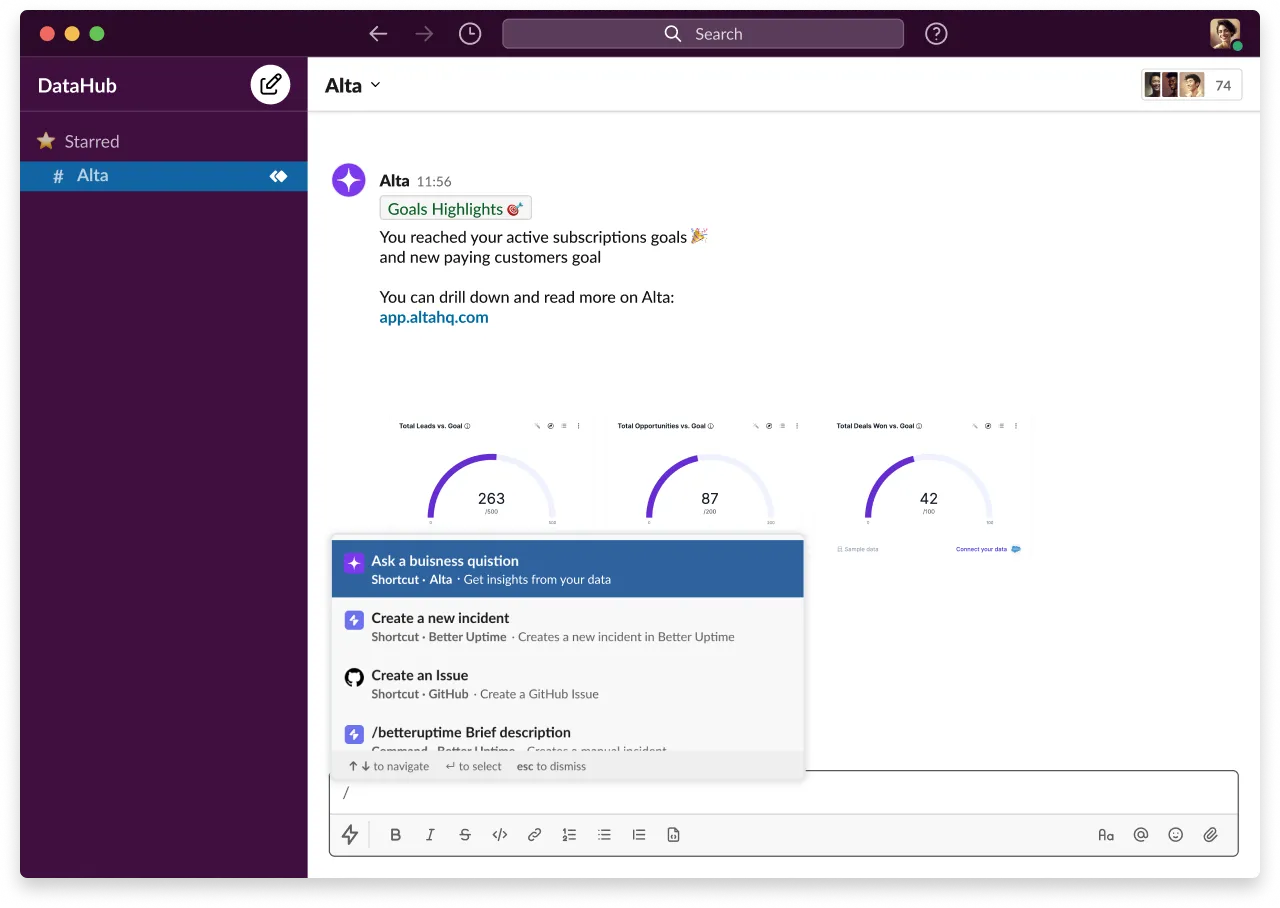Select the Alta channel in sidebar
The height and width of the screenshot is (908, 1280).
click(x=93, y=176)
